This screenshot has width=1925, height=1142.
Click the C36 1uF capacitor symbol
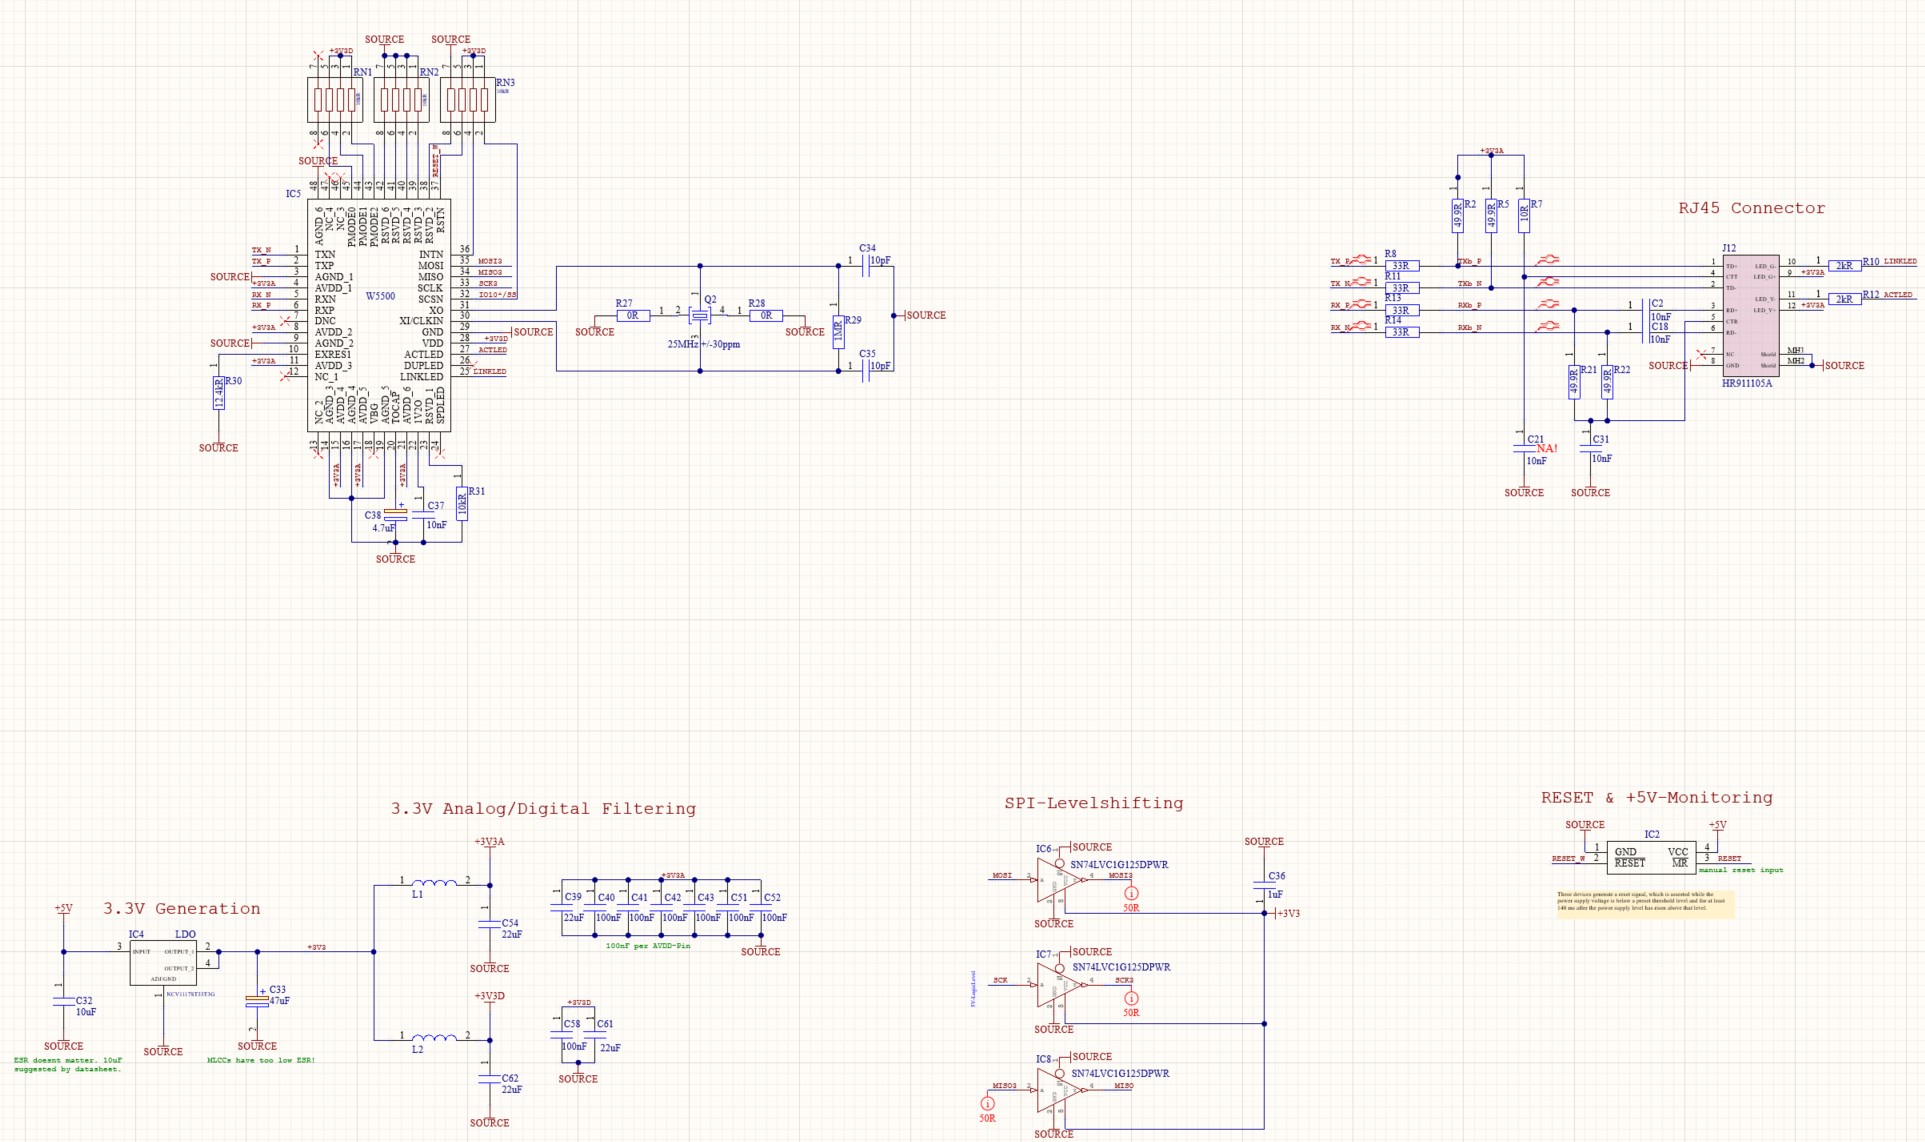pyautogui.click(x=1264, y=884)
